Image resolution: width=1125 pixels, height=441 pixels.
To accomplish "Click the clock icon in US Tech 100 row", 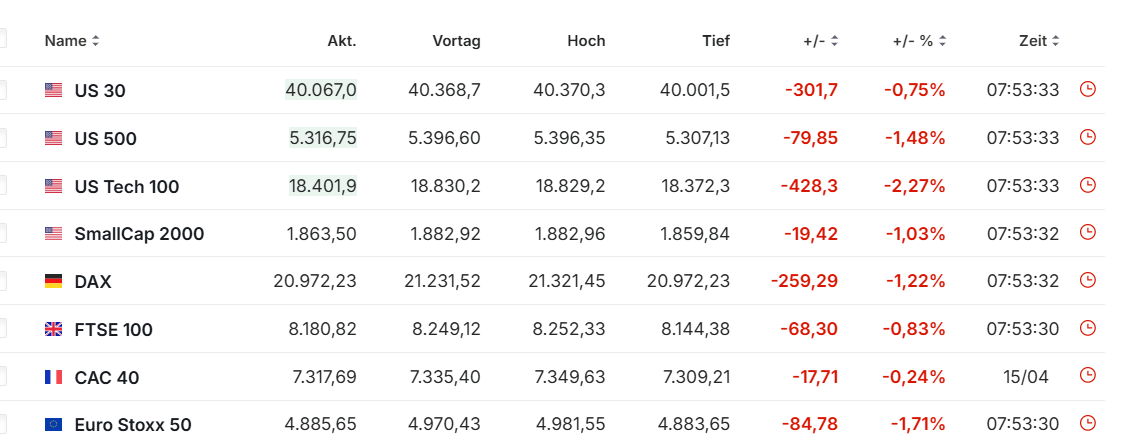I will coord(1088,185).
